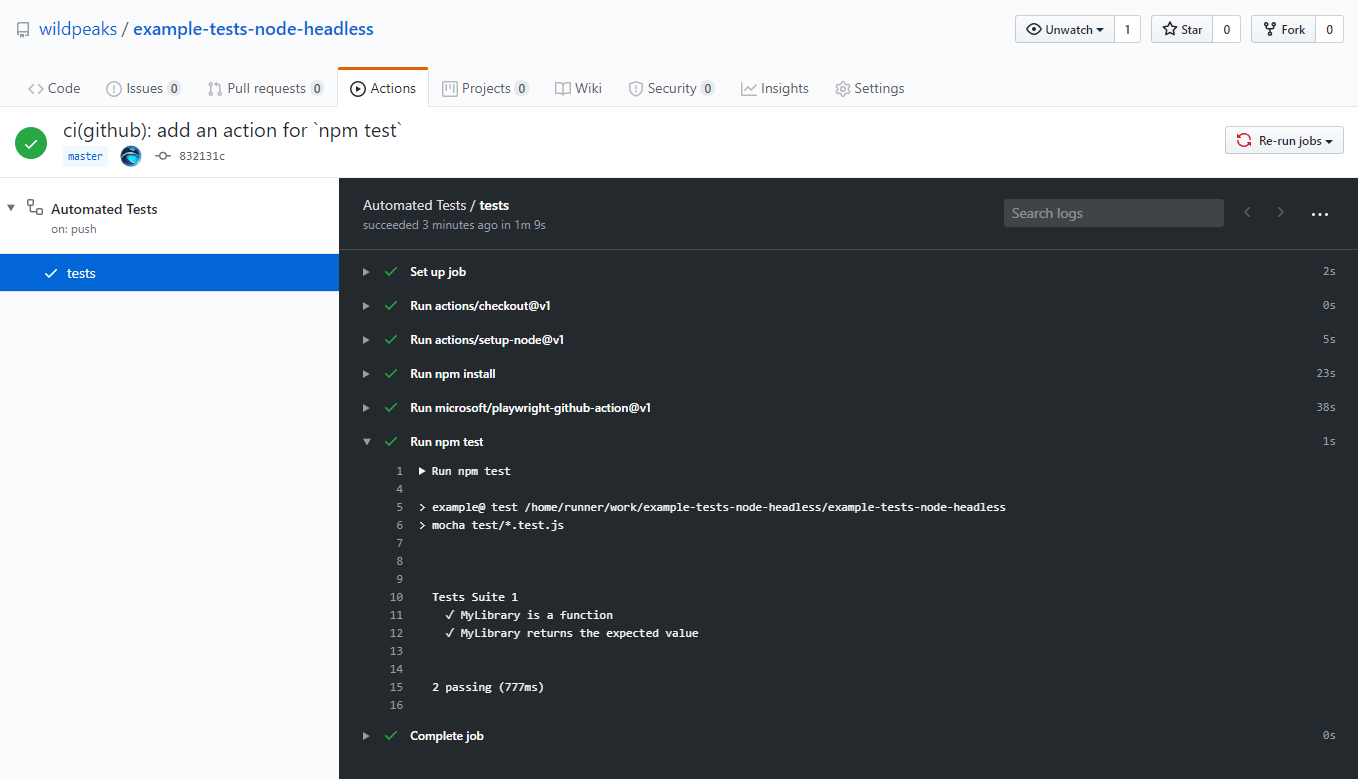Click the forks count 0
This screenshot has height=779, width=1358.
(1329, 29)
